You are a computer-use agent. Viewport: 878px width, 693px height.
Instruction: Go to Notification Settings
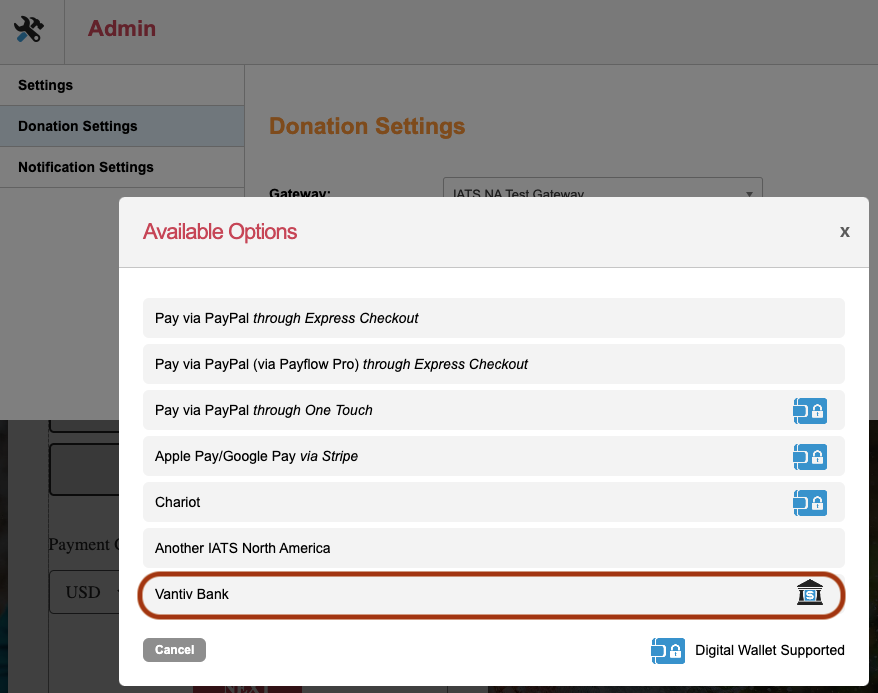point(86,167)
